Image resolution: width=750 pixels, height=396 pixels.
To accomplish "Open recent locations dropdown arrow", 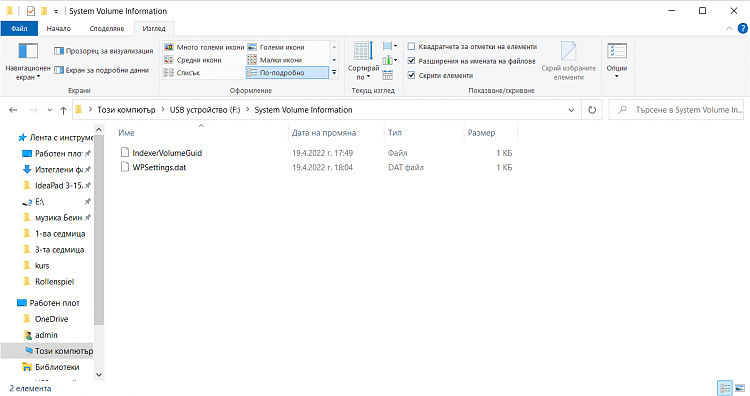I will (x=50, y=110).
